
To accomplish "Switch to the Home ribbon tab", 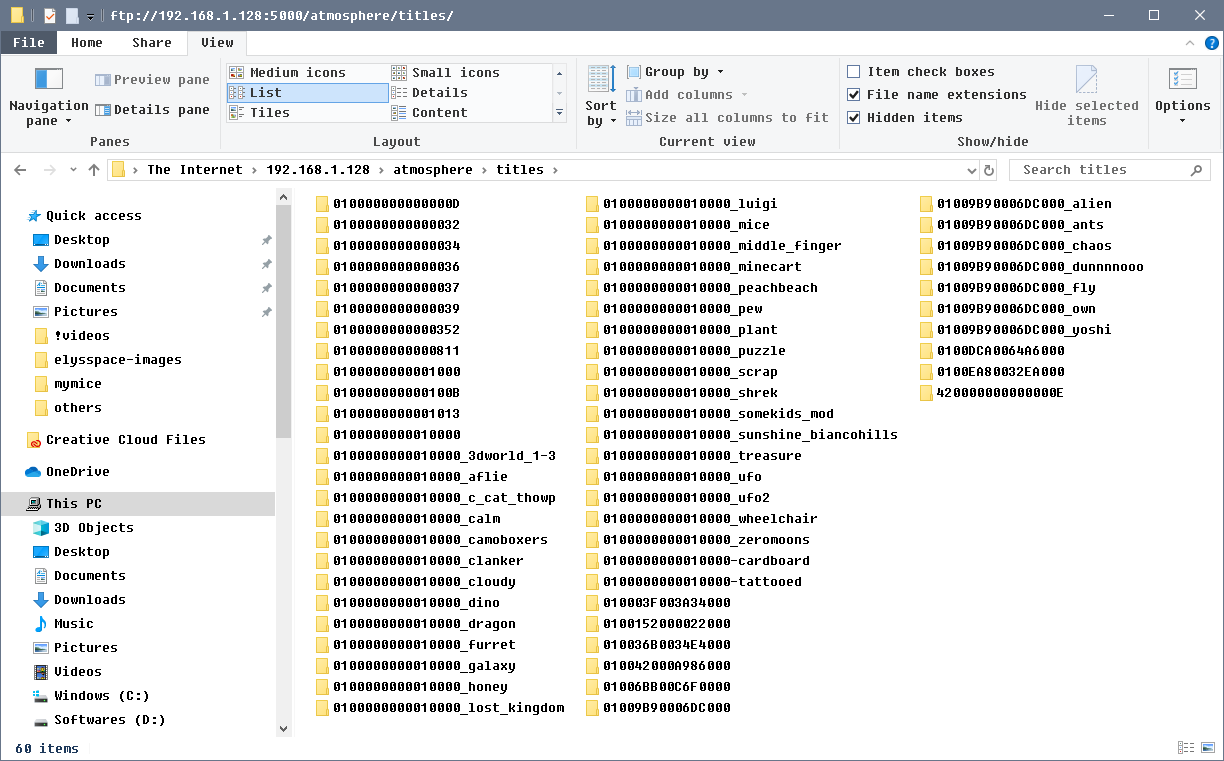I will point(86,42).
